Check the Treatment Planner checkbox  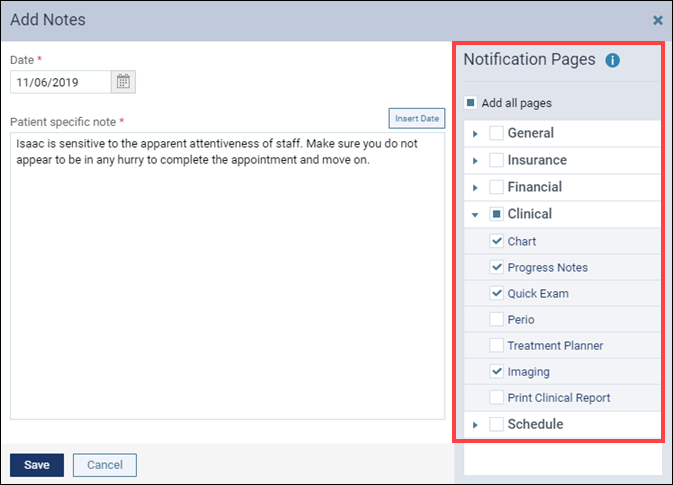pos(497,345)
